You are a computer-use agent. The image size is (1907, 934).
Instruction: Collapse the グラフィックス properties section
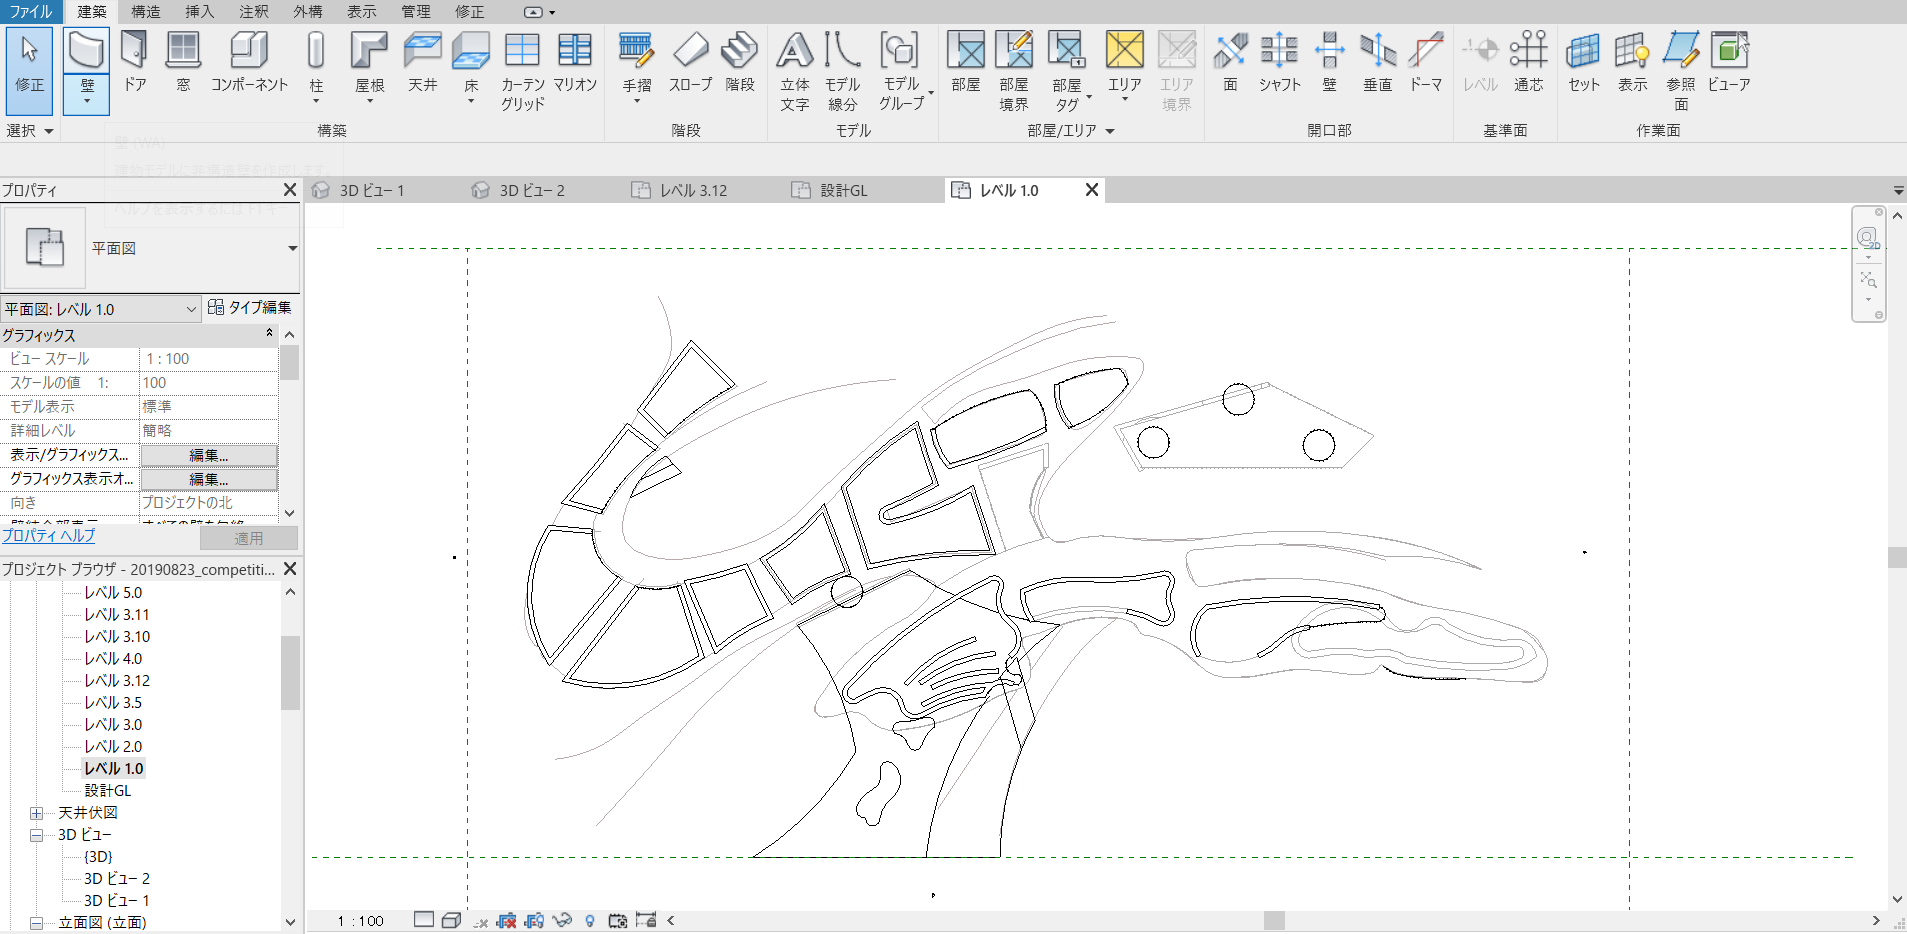269,333
